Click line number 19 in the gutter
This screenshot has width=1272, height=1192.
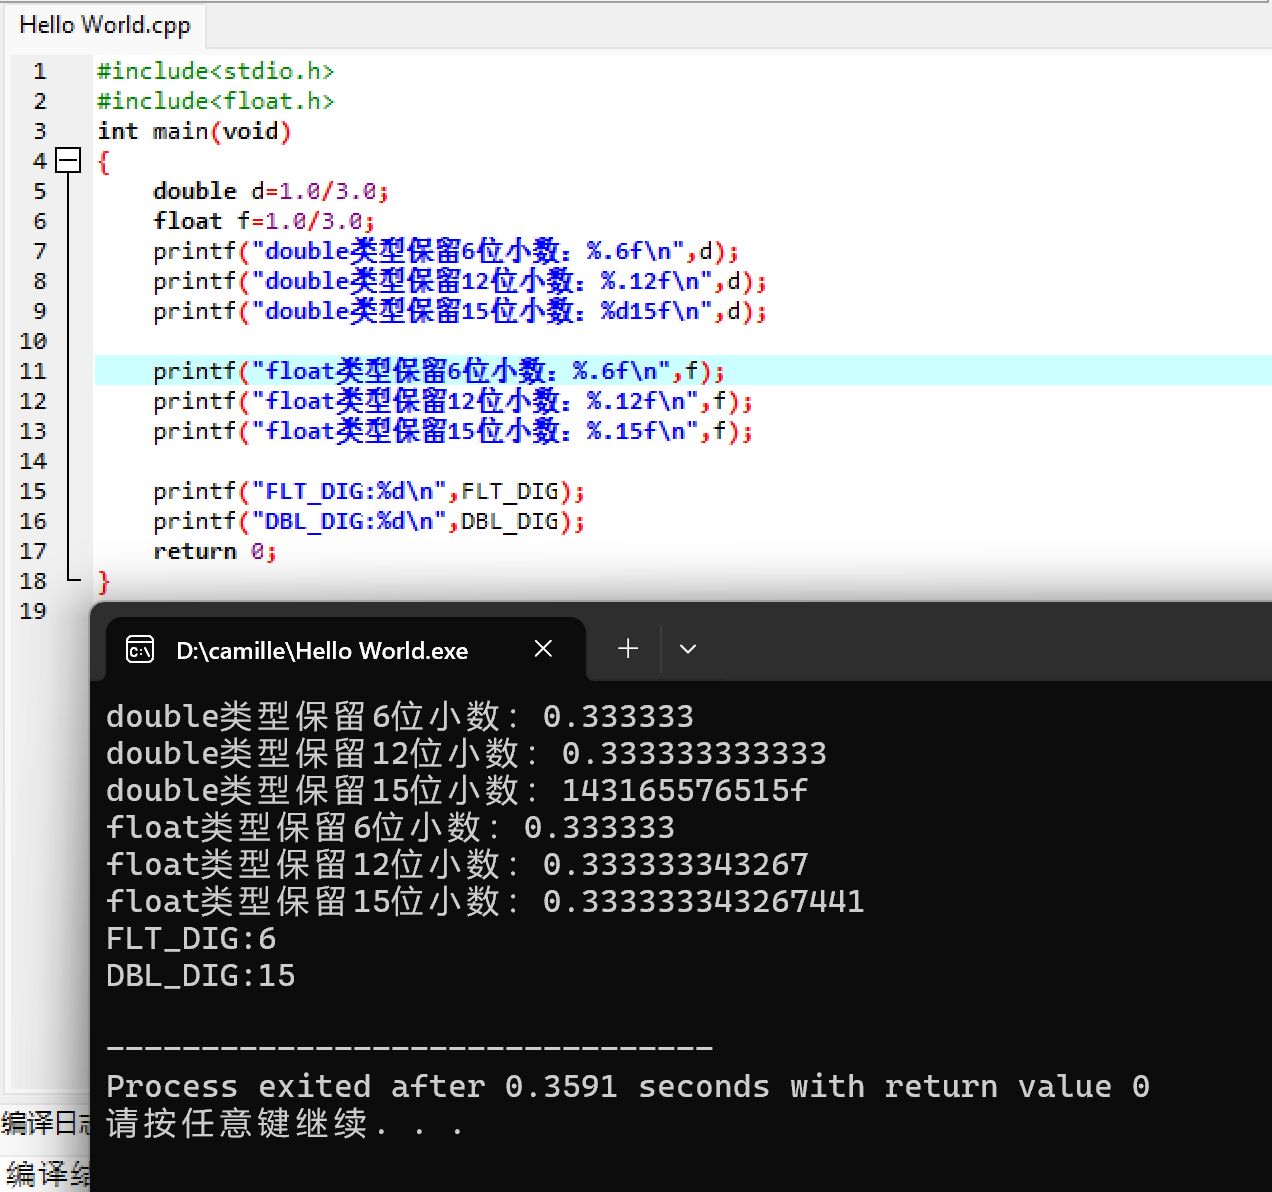[33, 611]
